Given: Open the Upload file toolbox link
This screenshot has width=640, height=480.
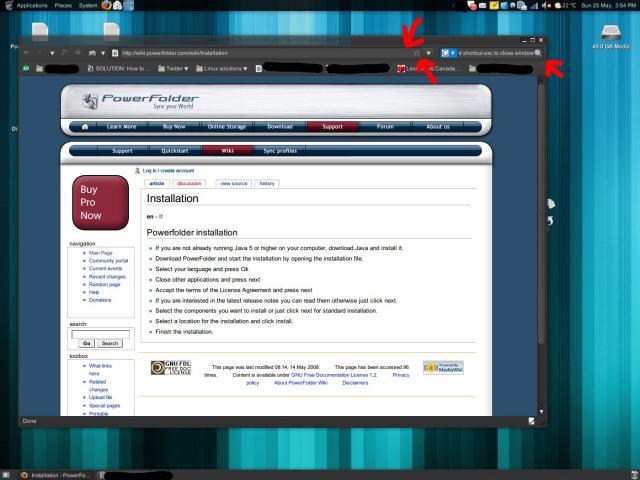Looking at the screenshot, I should [100, 398].
